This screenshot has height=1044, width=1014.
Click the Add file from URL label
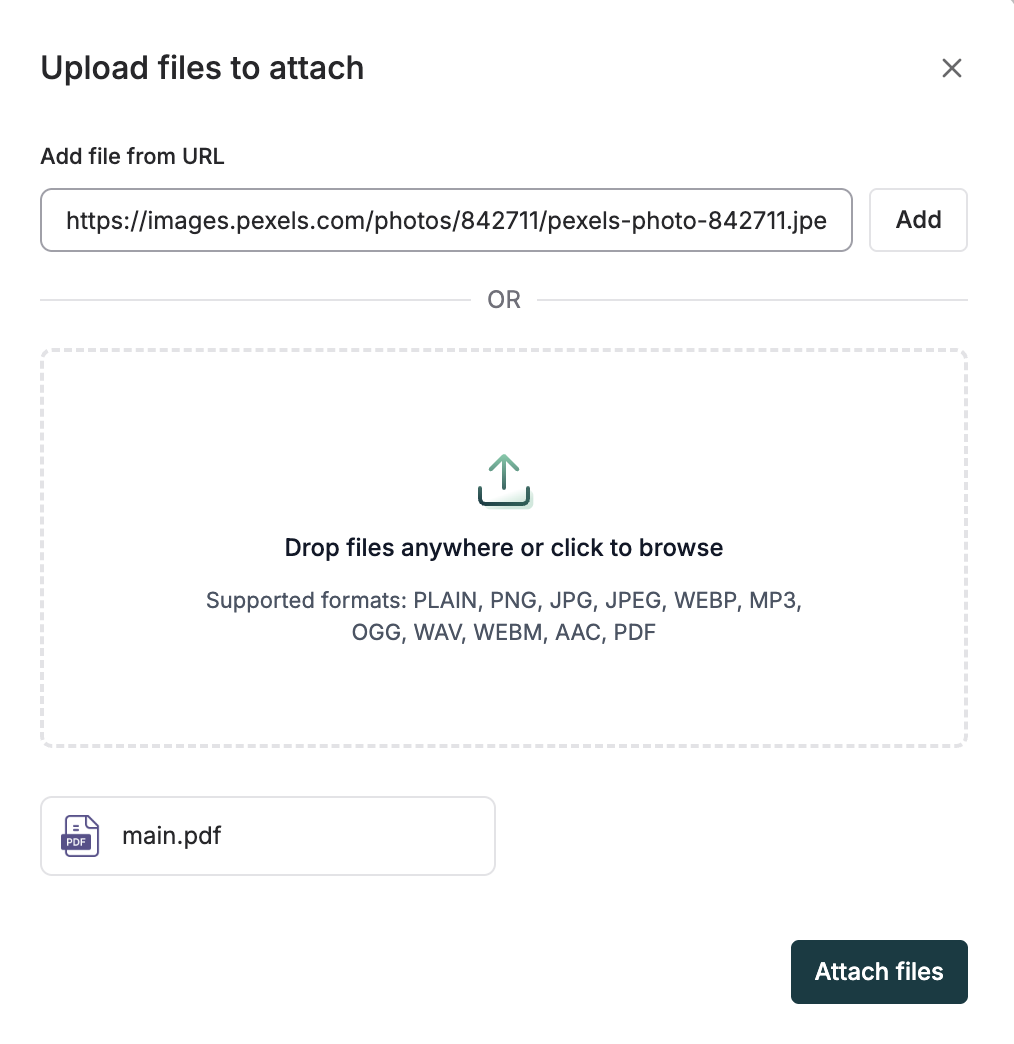coord(131,156)
